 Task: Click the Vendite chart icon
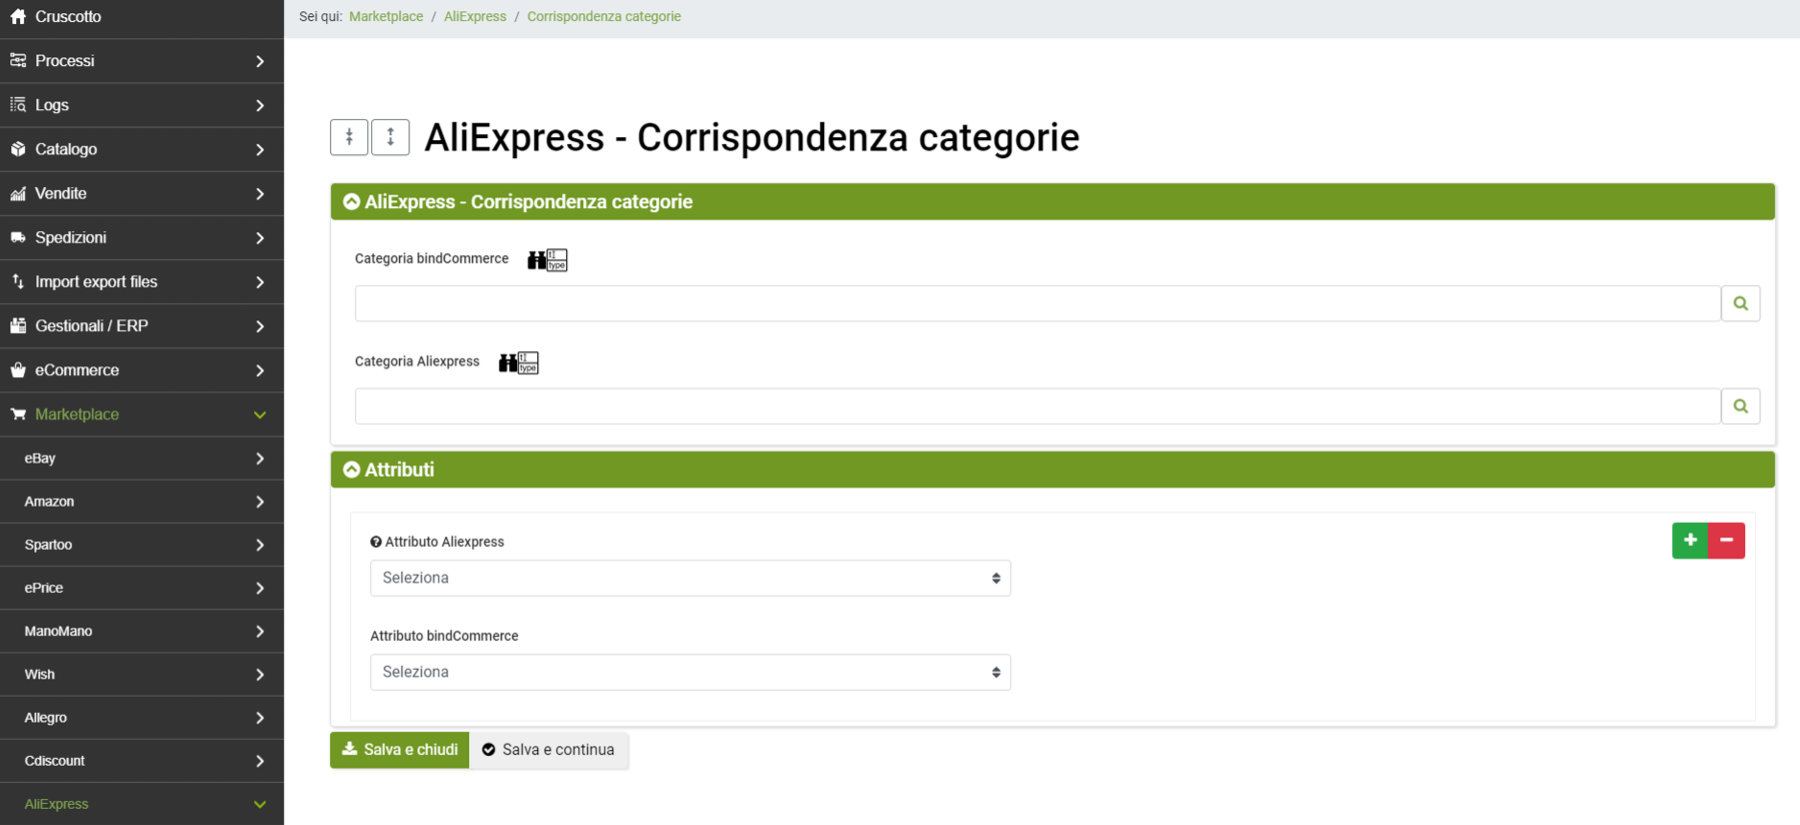click(x=18, y=193)
